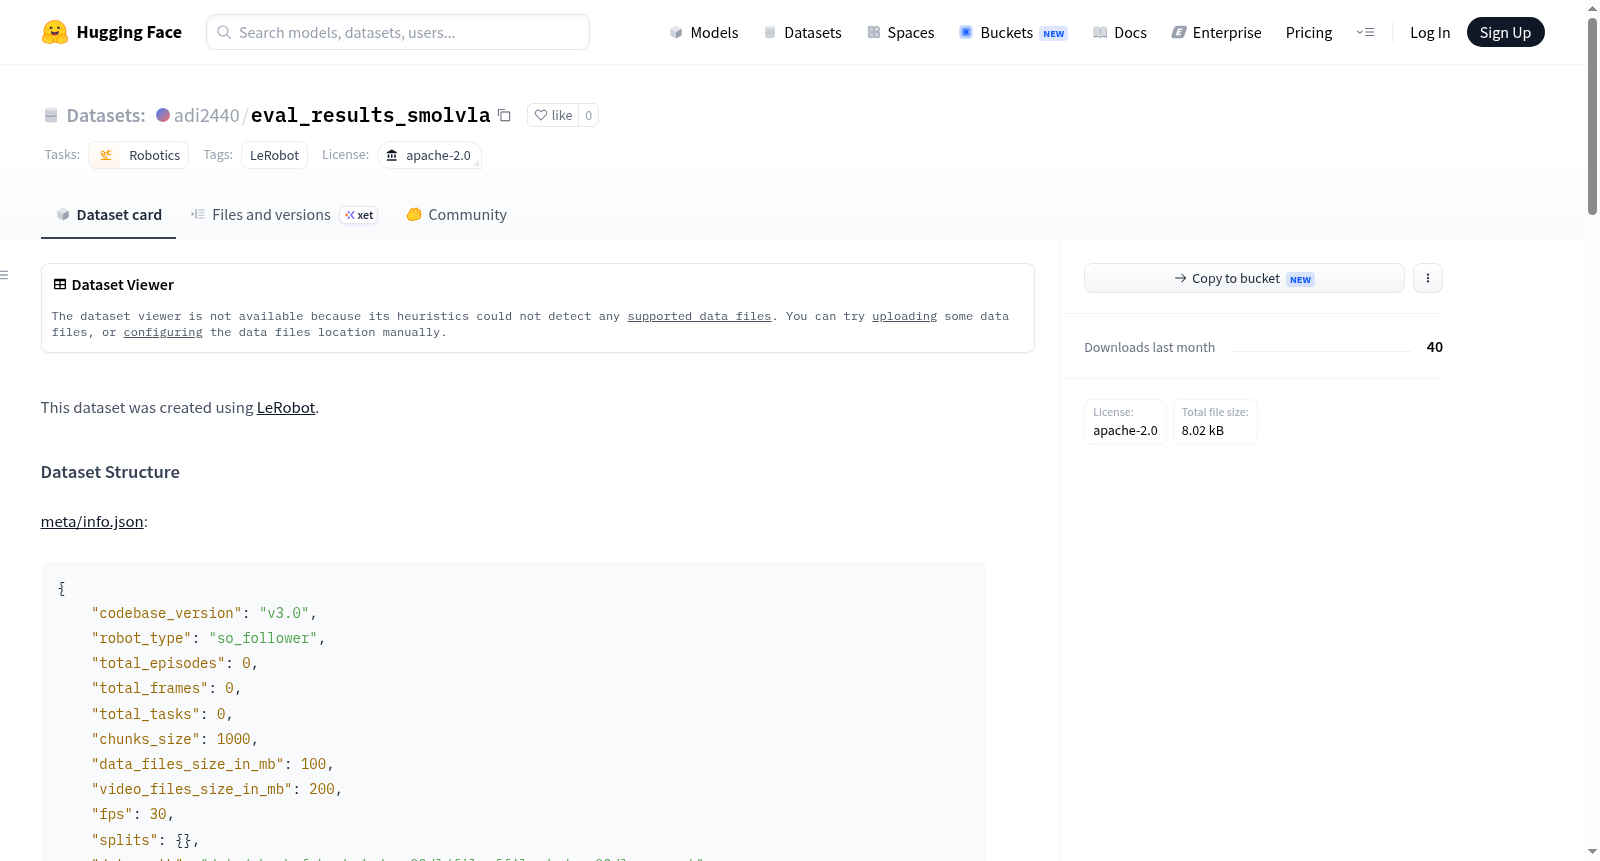The width and height of the screenshot is (1600, 861).
Task: Click the Sign Up button
Action: 1505,32
